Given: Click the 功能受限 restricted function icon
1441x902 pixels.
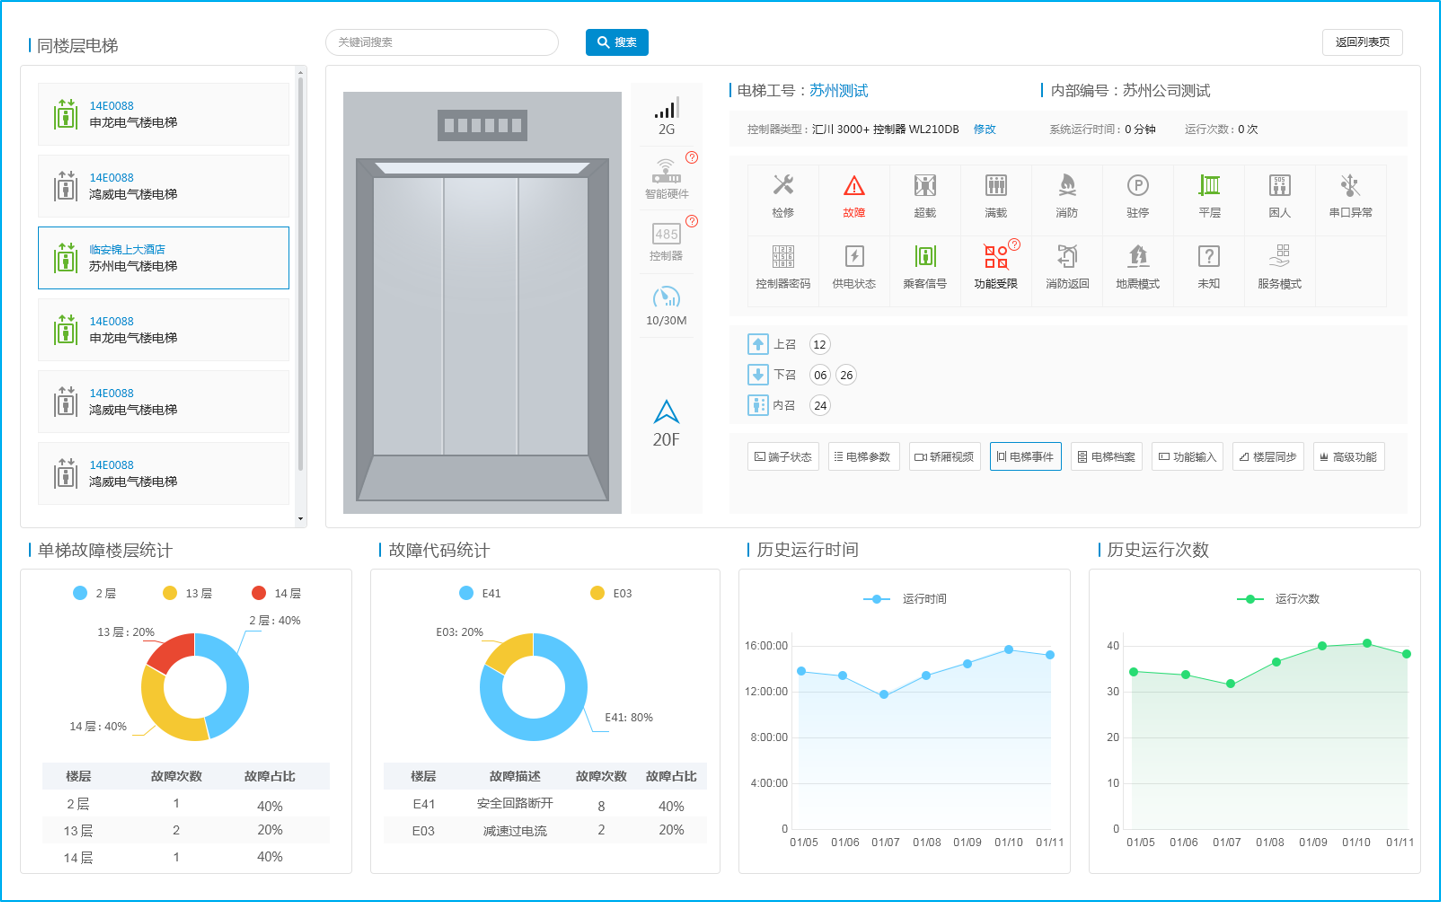Looking at the screenshot, I should point(995,258).
